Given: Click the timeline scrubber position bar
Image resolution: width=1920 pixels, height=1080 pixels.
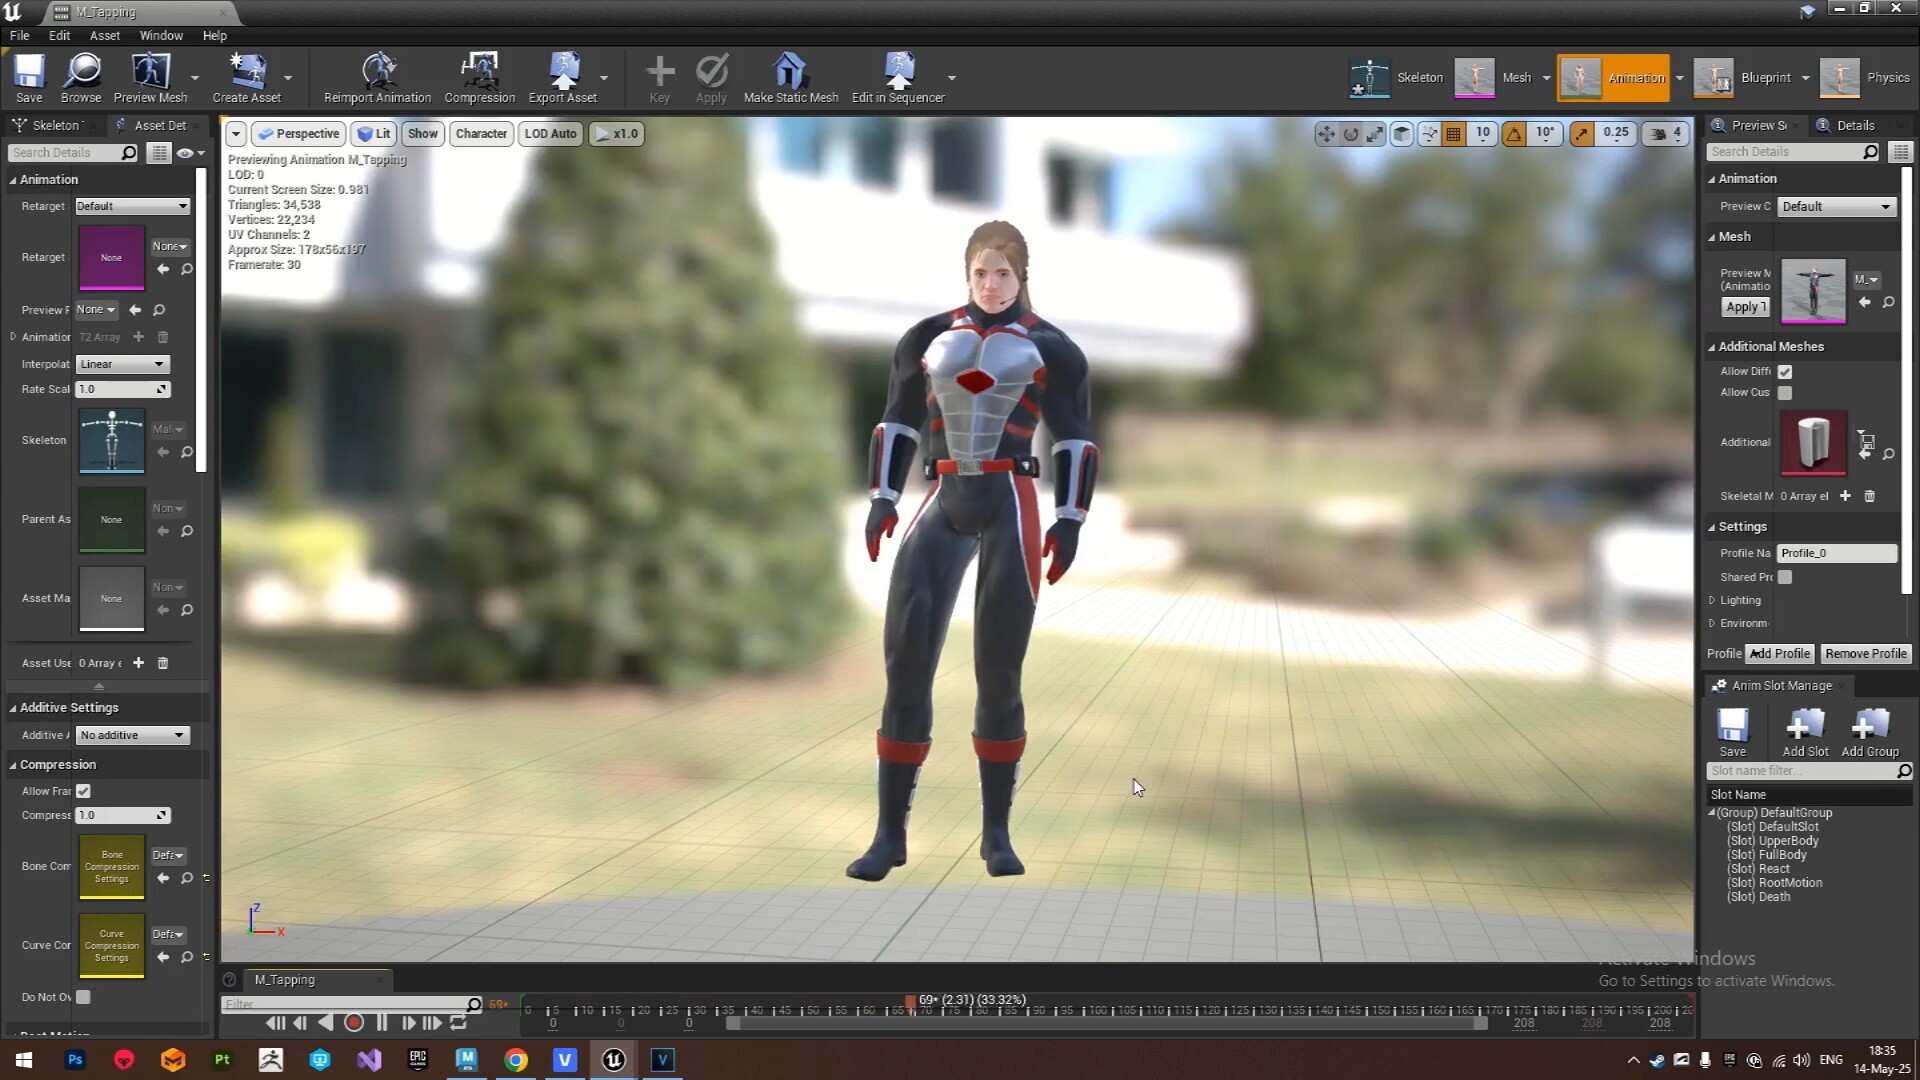Looking at the screenshot, I should [x=910, y=1010].
